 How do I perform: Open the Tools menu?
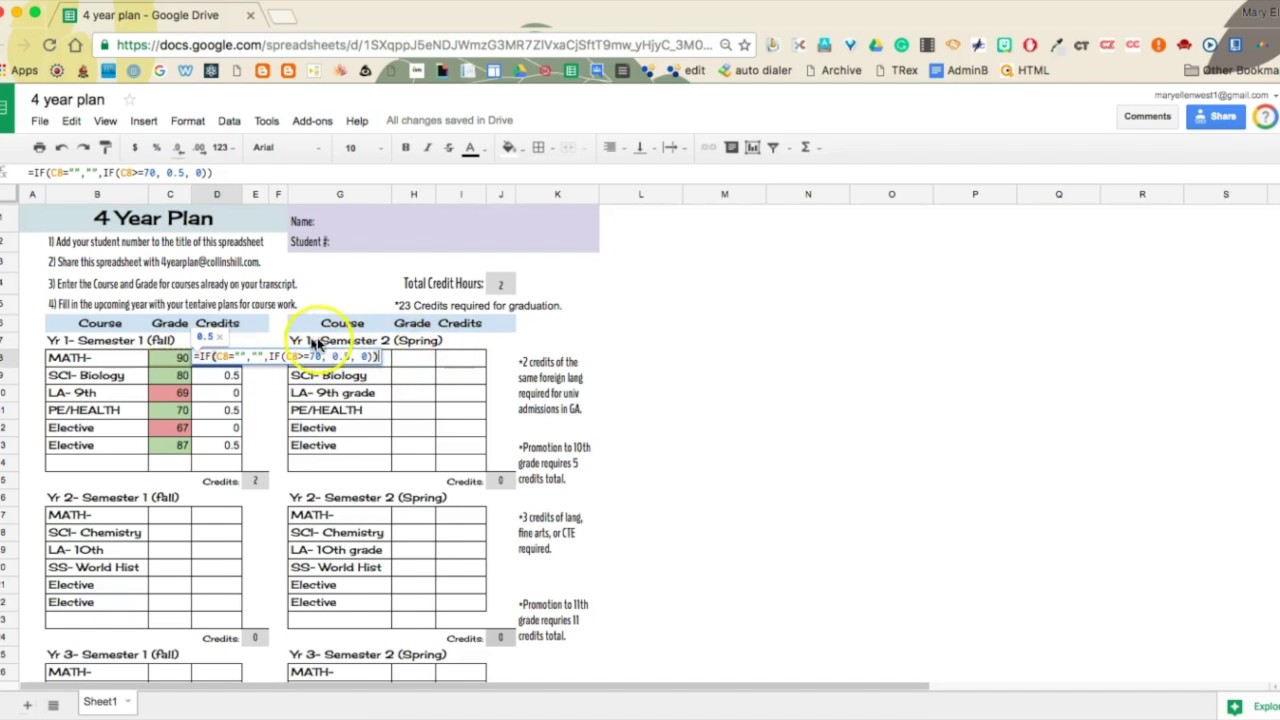click(x=266, y=121)
